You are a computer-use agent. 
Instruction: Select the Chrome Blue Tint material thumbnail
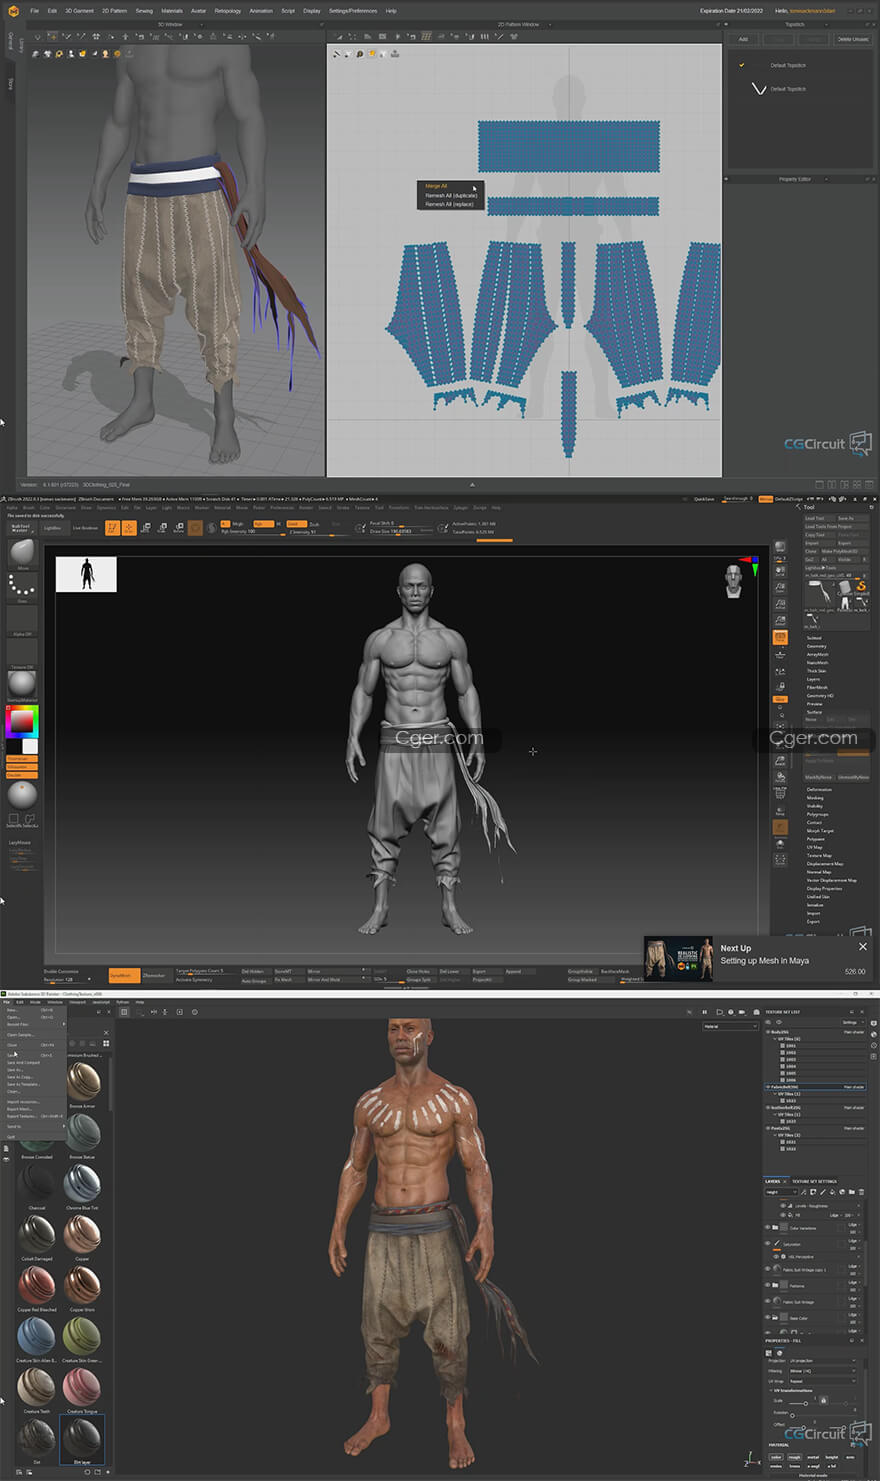click(x=81, y=1183)
